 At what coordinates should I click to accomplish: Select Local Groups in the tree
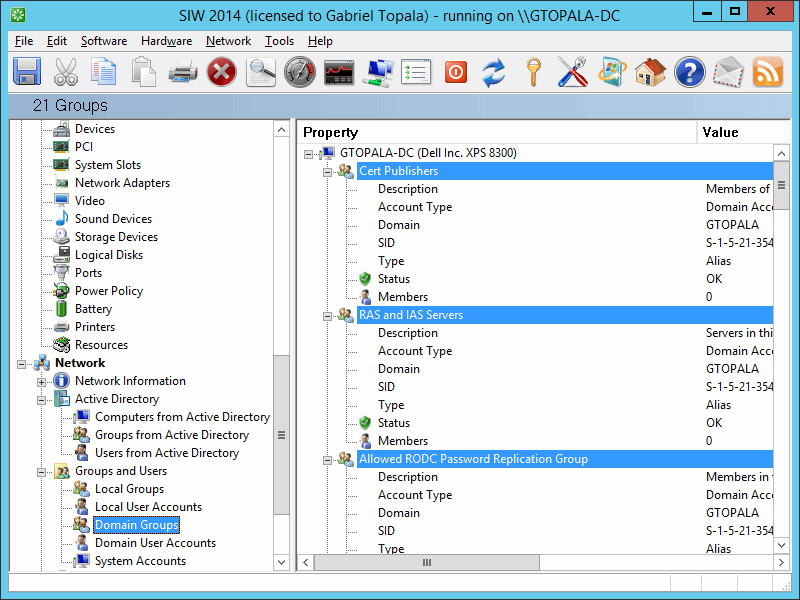[129, 489]
